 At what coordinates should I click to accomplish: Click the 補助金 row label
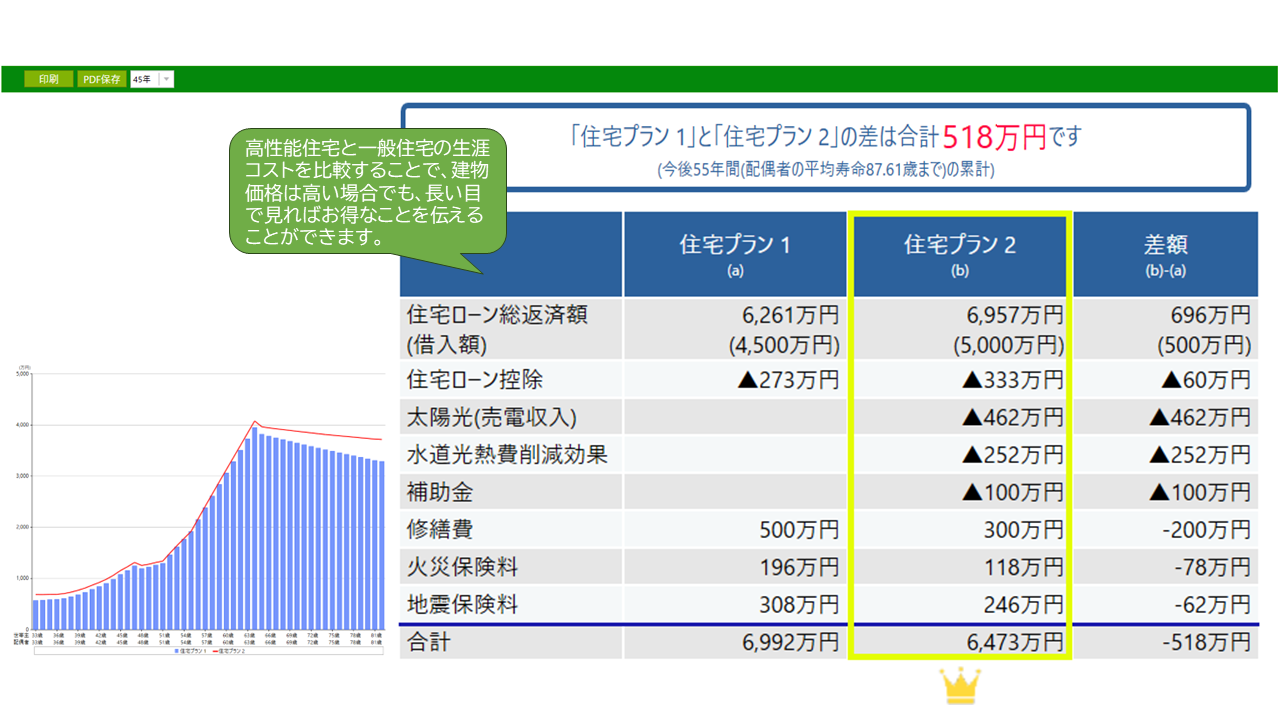[440, 492]
